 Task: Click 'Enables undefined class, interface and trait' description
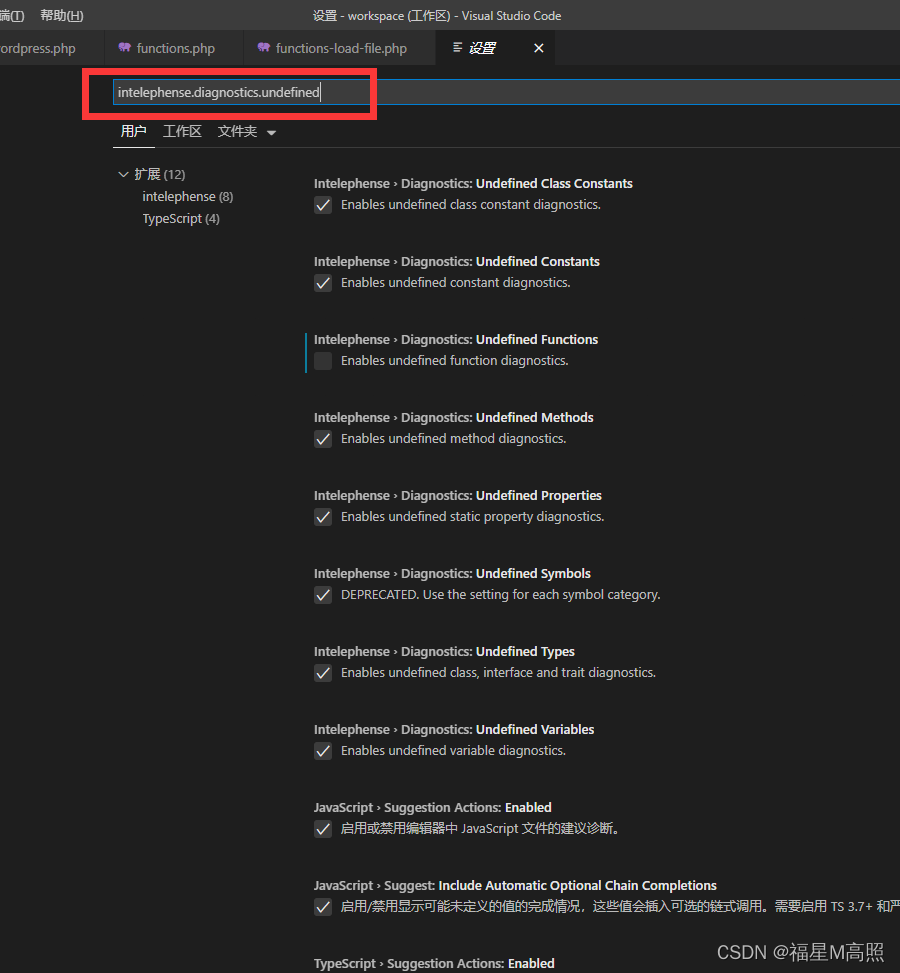[x=498, y=673]
